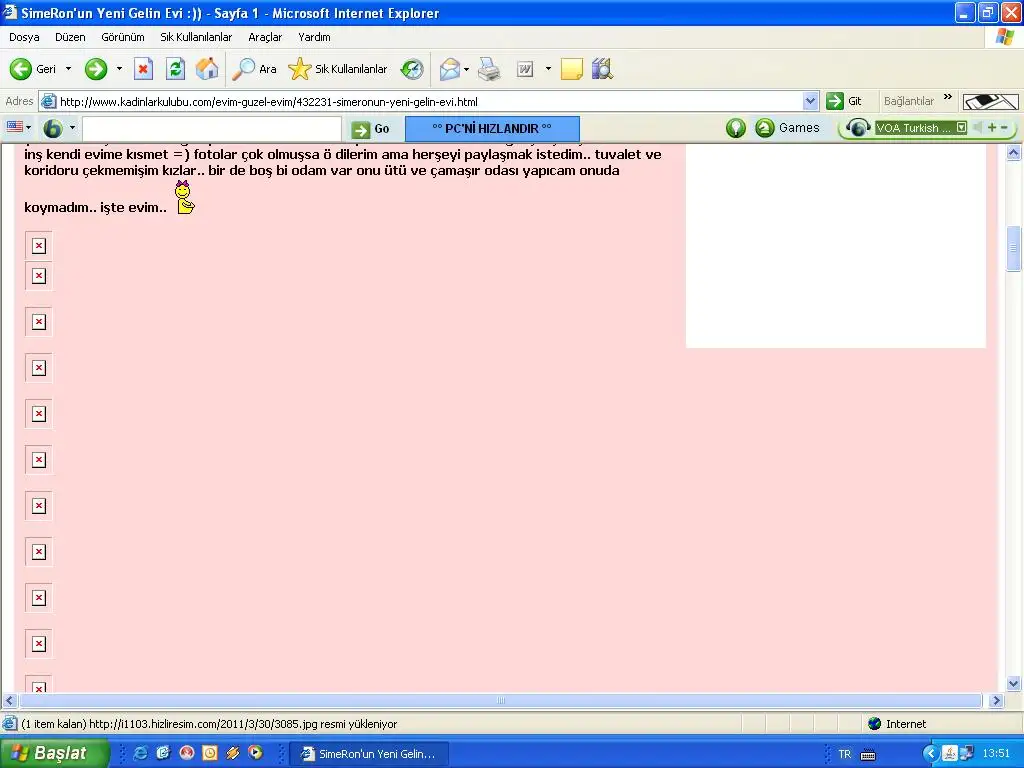
Task: Click the toolbar search input field
Action: click(x=211, y=129)
